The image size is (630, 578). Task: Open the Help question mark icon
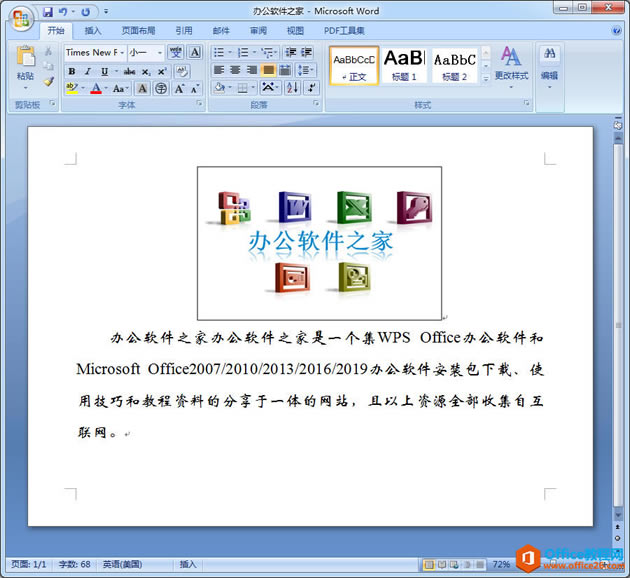pos(616,31)
